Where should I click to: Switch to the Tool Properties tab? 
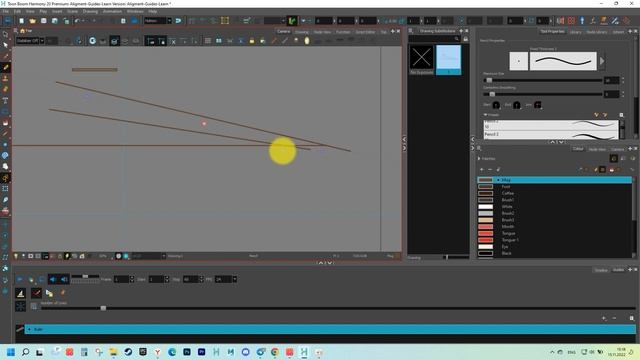[x=552, y=31]
